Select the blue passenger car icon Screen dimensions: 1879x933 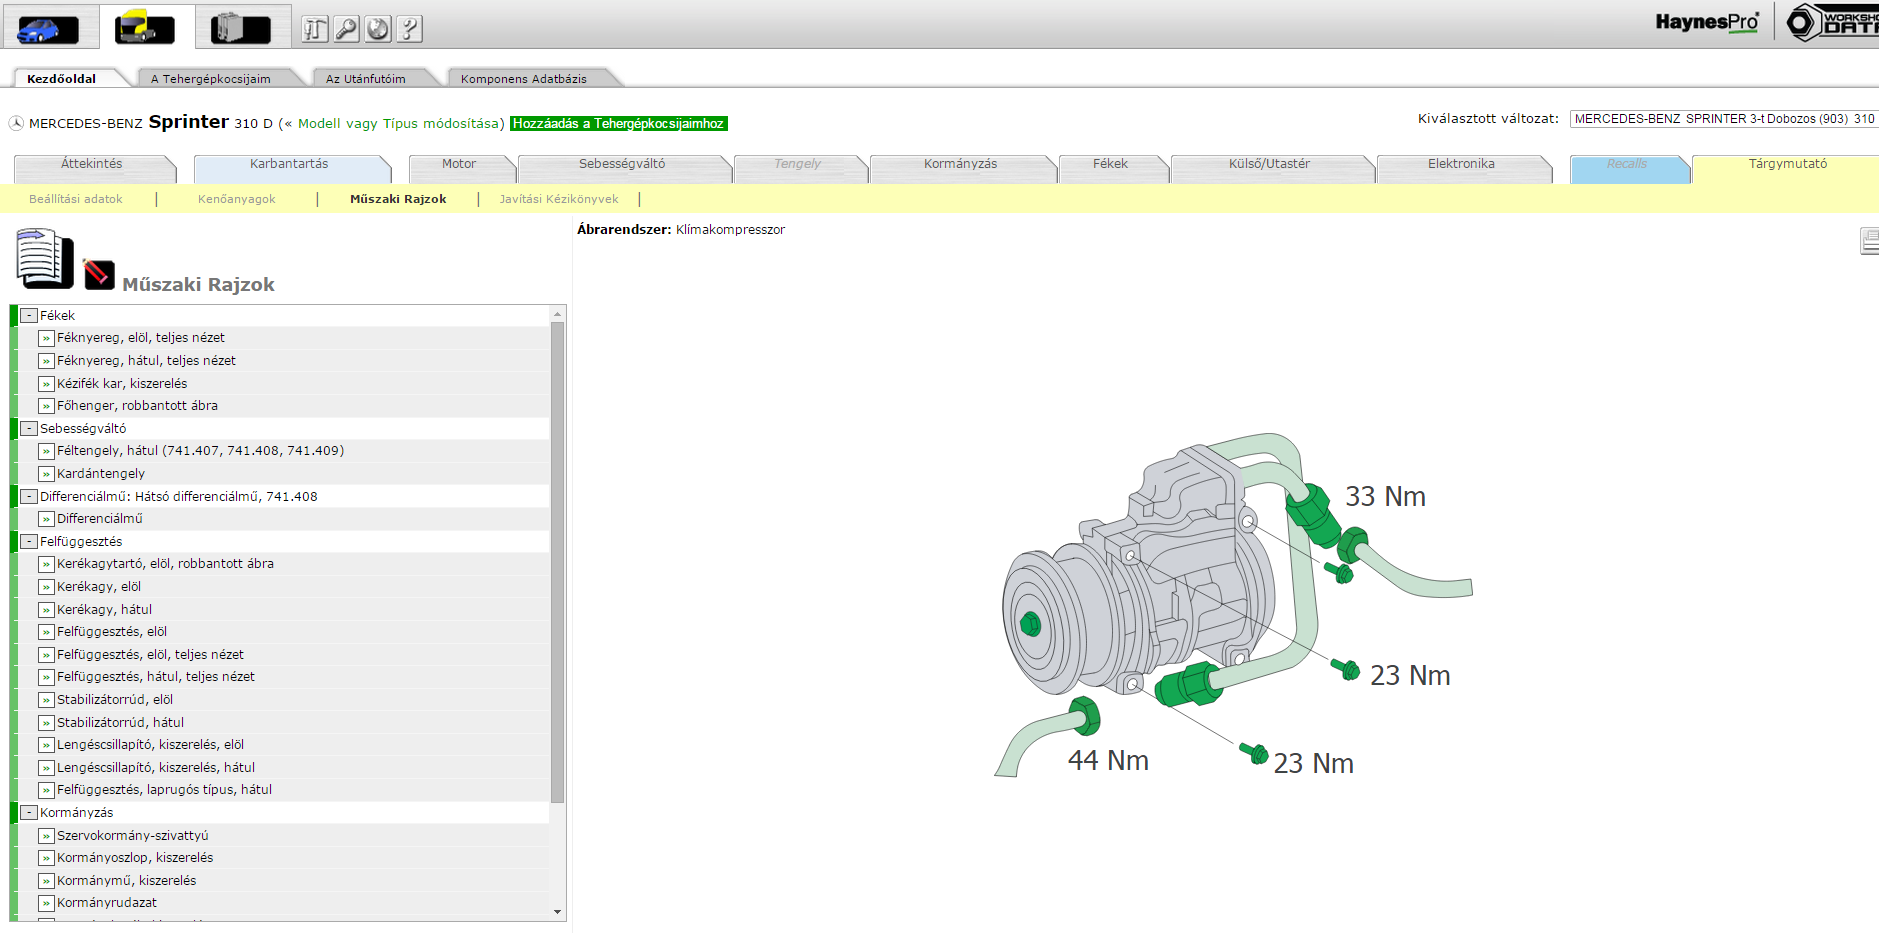click(x=48, y=28)
